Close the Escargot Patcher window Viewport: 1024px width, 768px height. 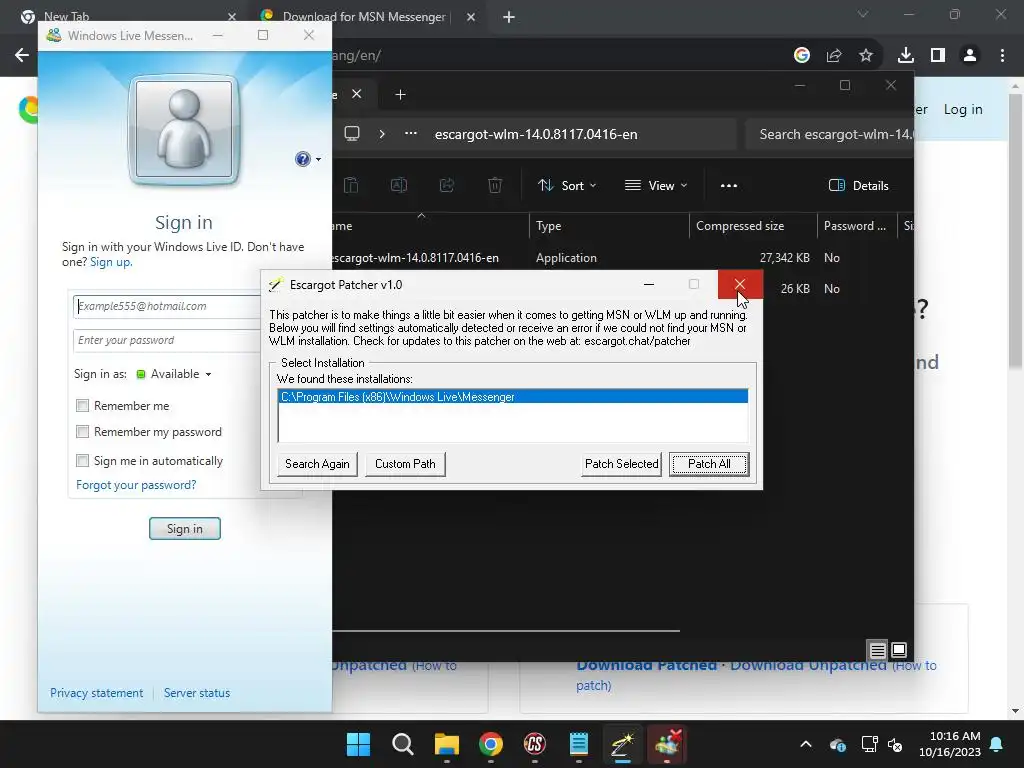740,284
